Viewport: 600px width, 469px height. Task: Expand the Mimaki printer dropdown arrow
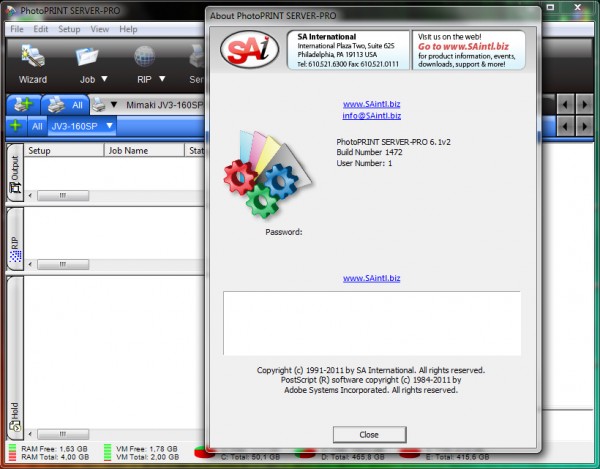point(114,104)
